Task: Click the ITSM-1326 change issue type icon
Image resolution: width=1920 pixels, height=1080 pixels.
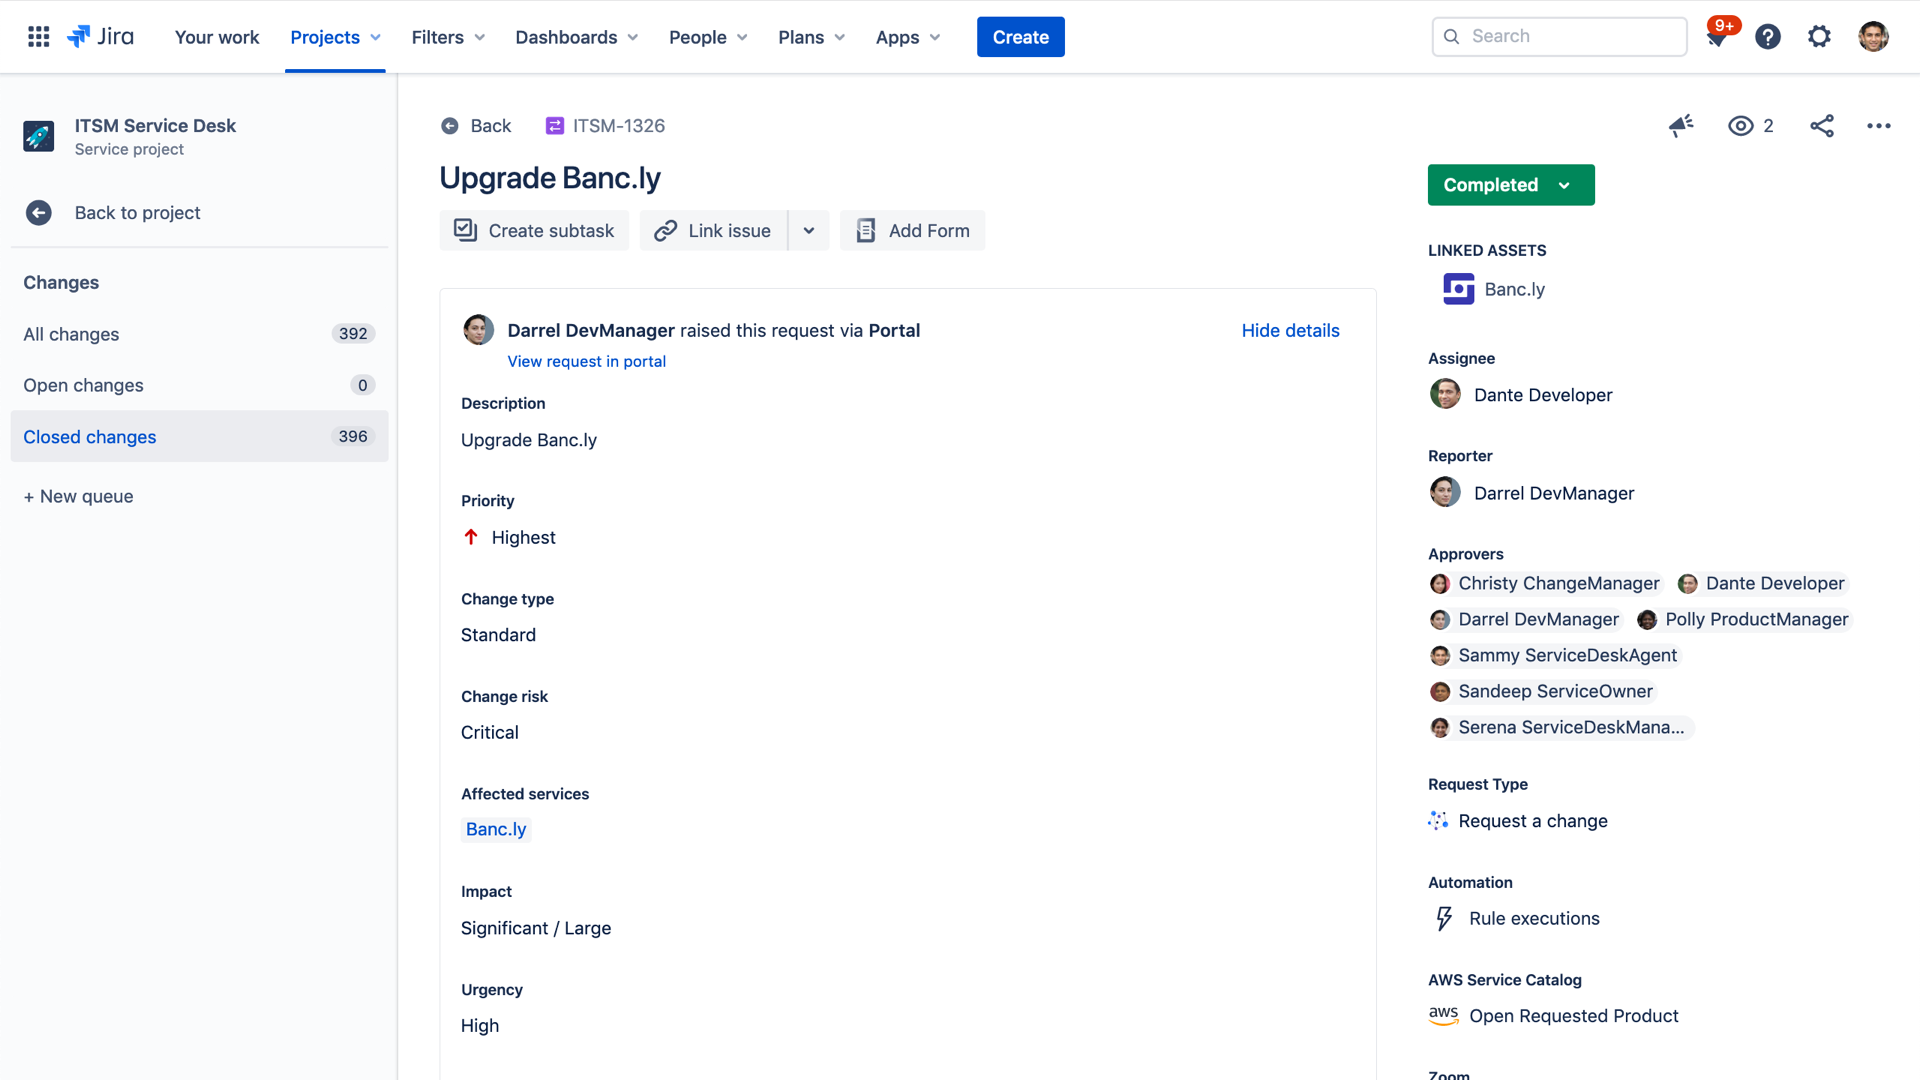Action: click(x=554, y=126)
